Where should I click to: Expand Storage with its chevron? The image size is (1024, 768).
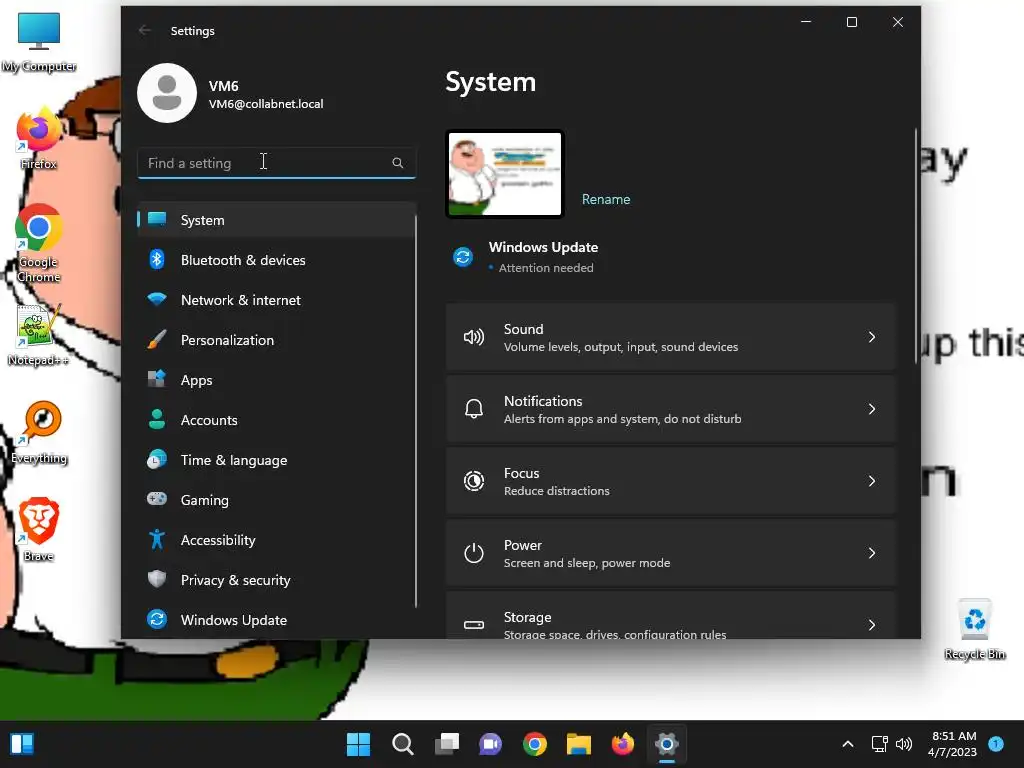coord(872,625)
